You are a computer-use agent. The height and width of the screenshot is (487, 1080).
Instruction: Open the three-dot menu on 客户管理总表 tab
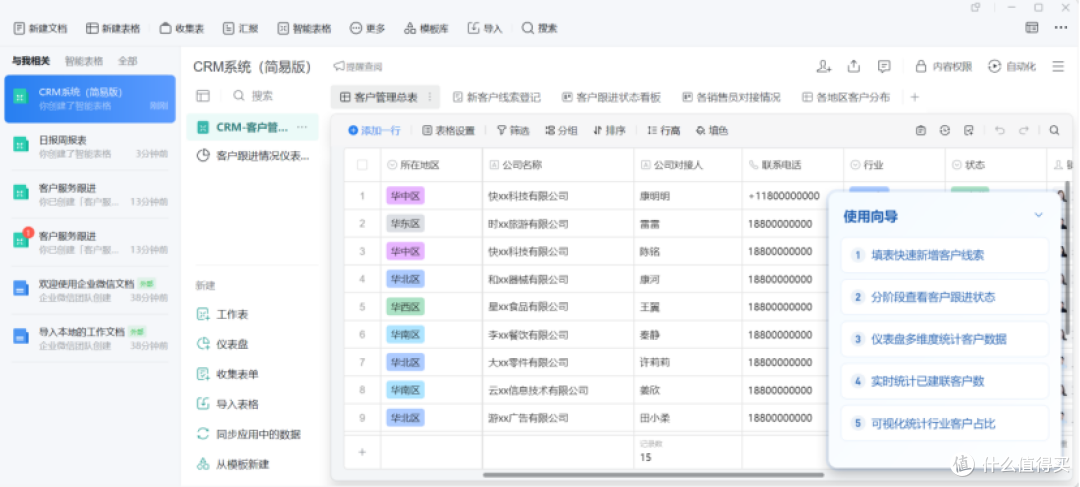[430, 97]
